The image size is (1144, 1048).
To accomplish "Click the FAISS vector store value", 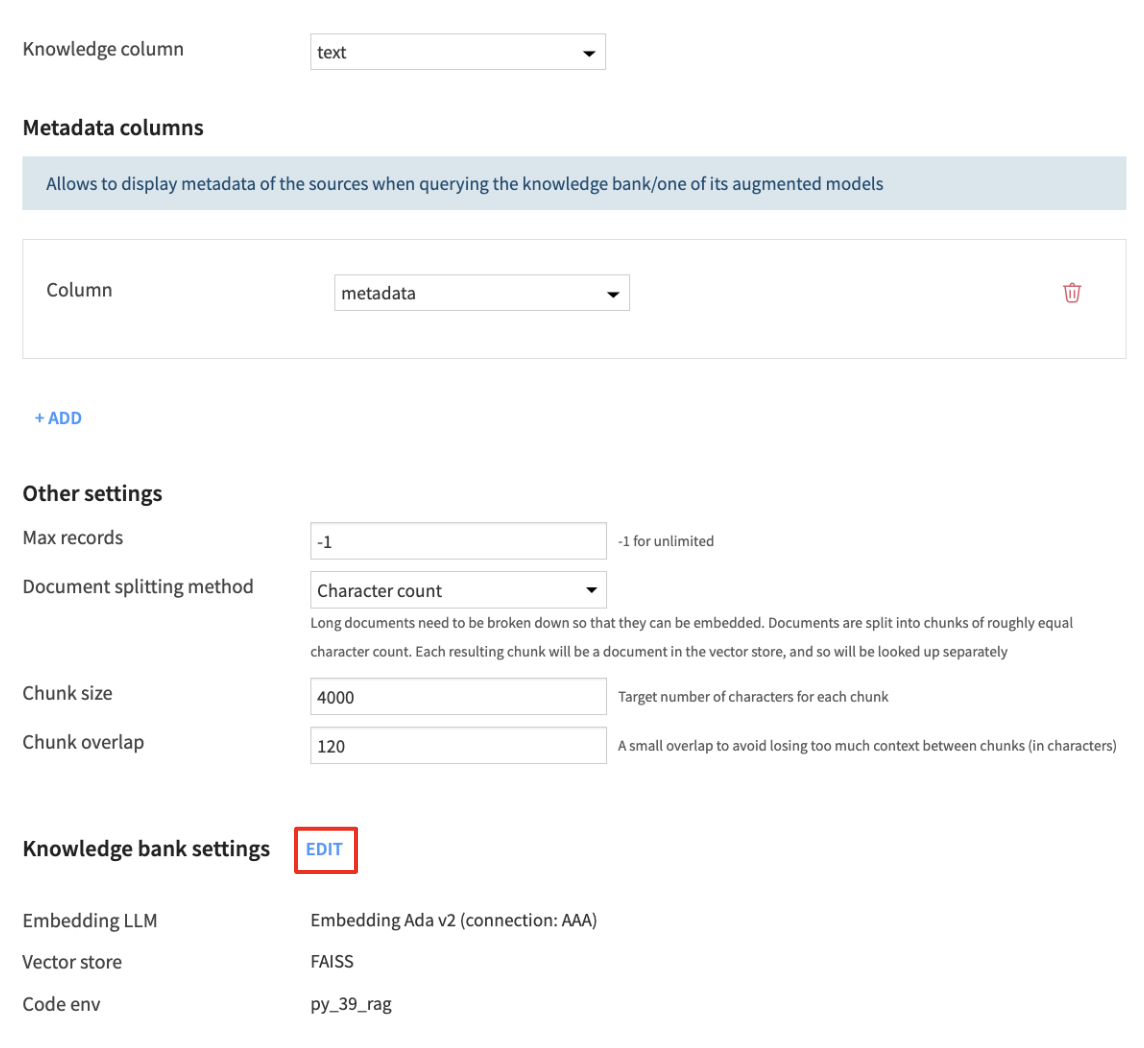I will [x=332, y=962].
